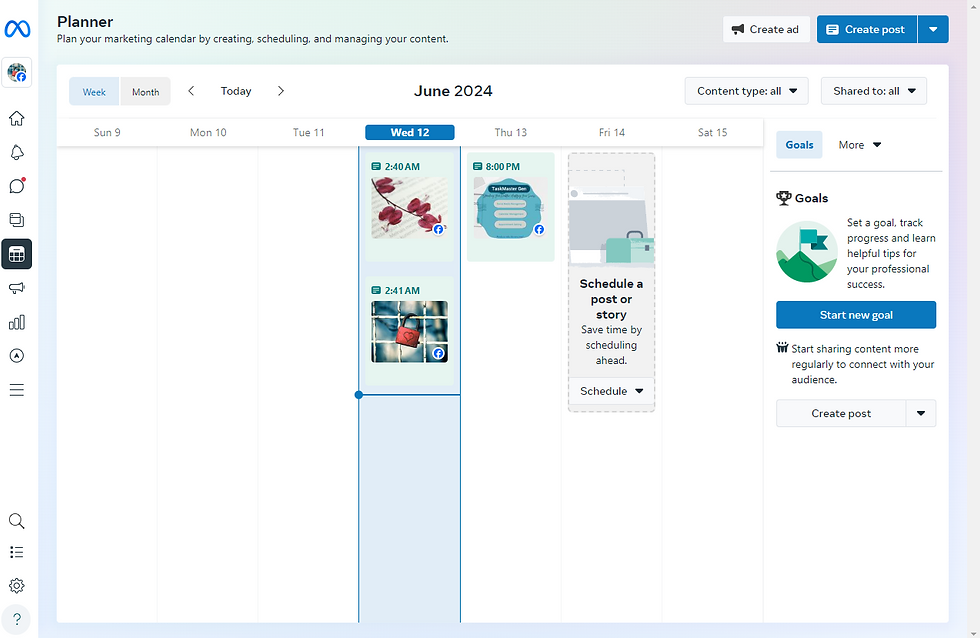The width and height of the screenshot is (980, 638).
Task: Click Create post in Goals panel
Action: [x=841, y=414]
